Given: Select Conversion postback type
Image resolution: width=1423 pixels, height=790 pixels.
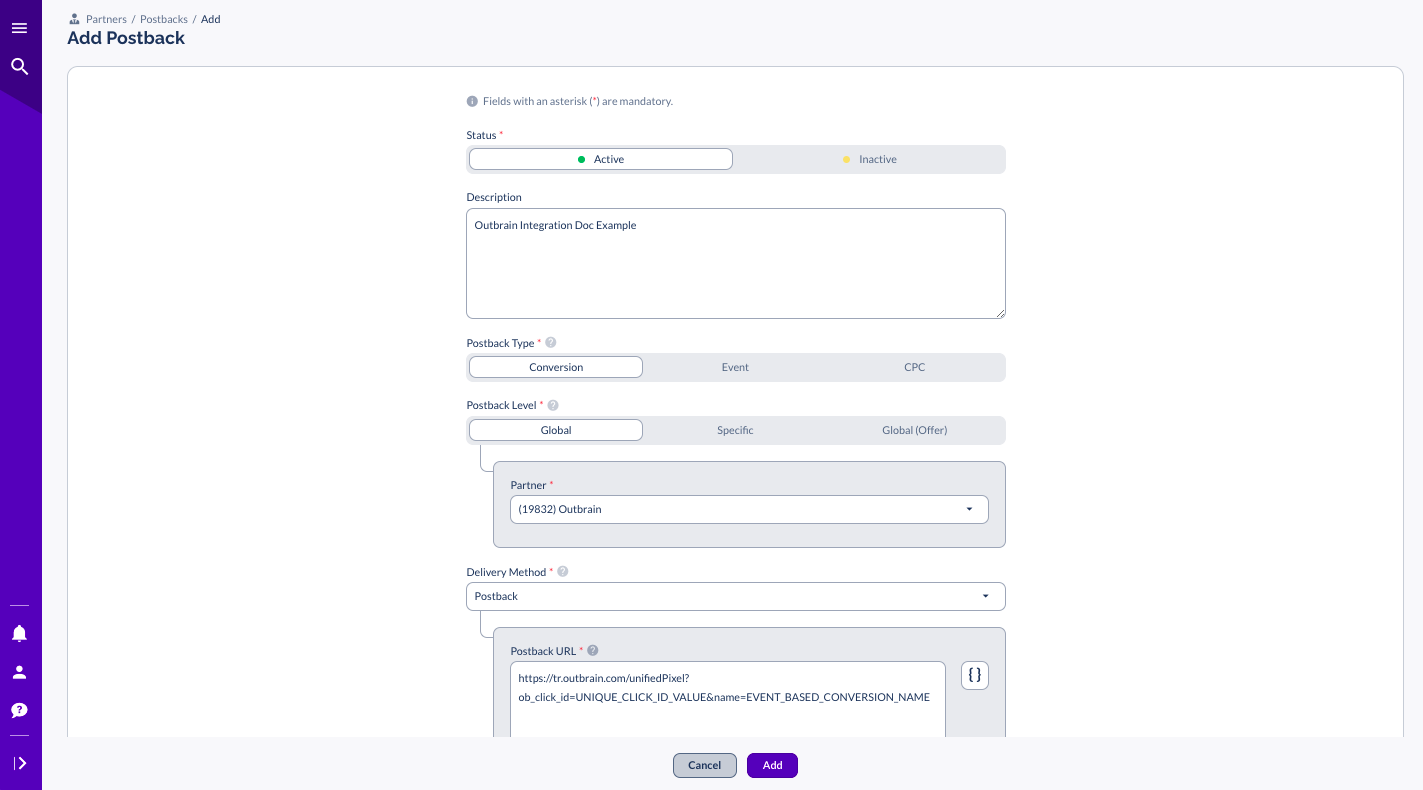Looking at the screenshot, I should pyautogui.click(x=556, y=367).
